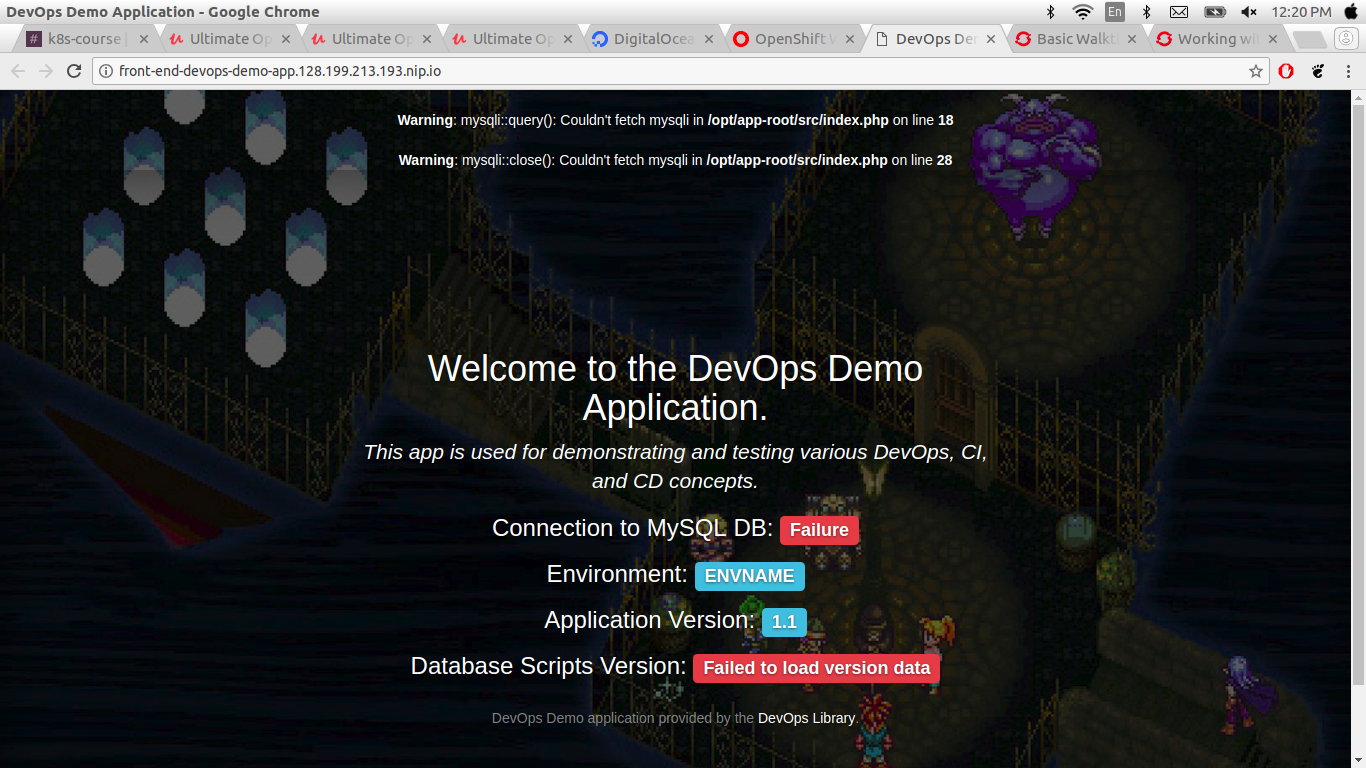Click the Welcome to the DevOps Demo heading

(675, 388)
